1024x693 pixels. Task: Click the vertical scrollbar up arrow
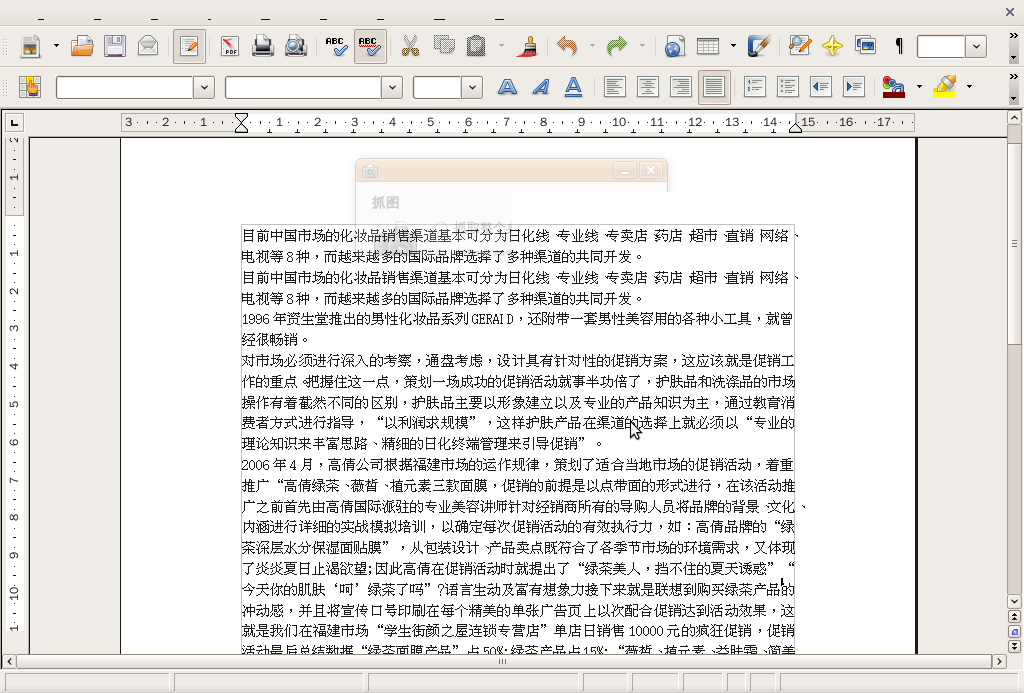click(x=1014, y=118)
